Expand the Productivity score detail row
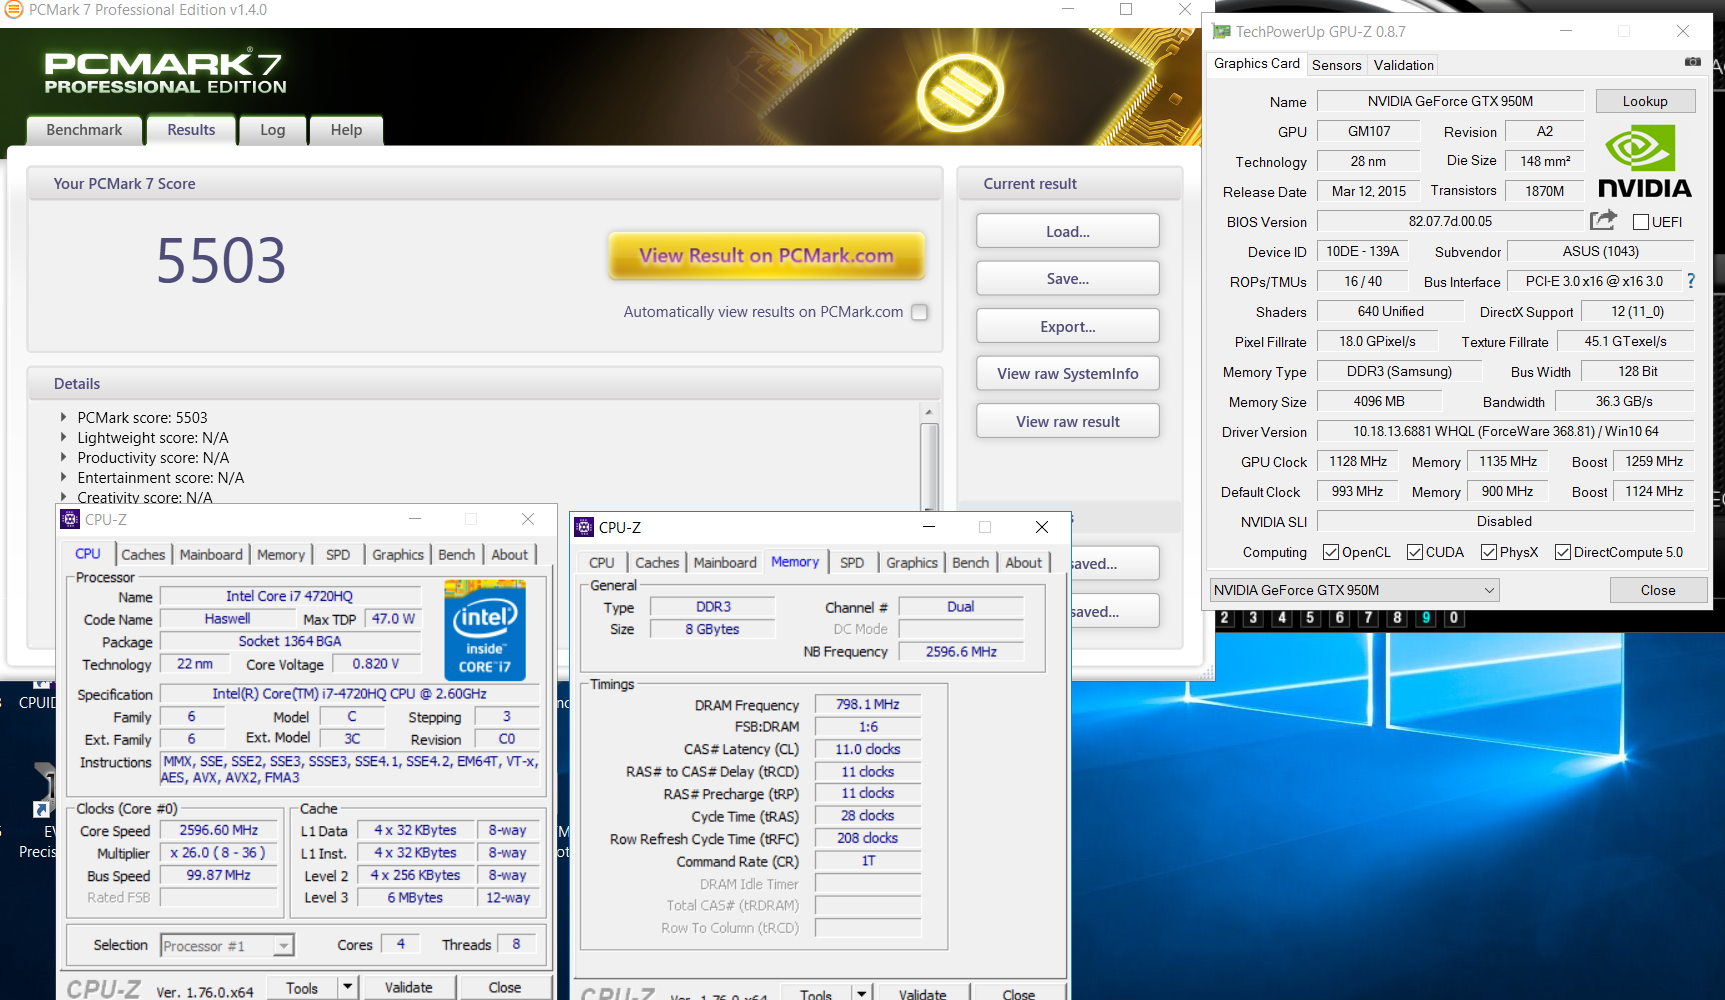The image size is (1725, 1000). coord(63,457)
